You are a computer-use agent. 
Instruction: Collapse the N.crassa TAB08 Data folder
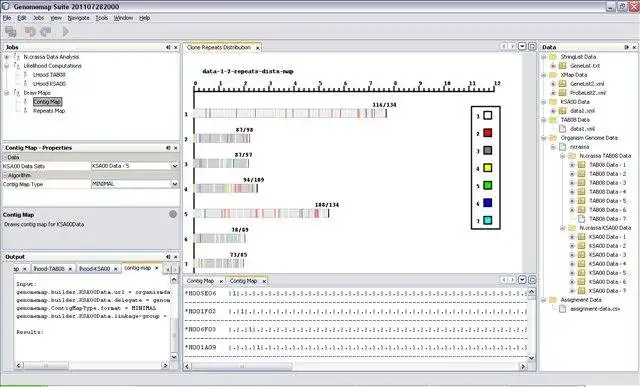tap(562, 156)
